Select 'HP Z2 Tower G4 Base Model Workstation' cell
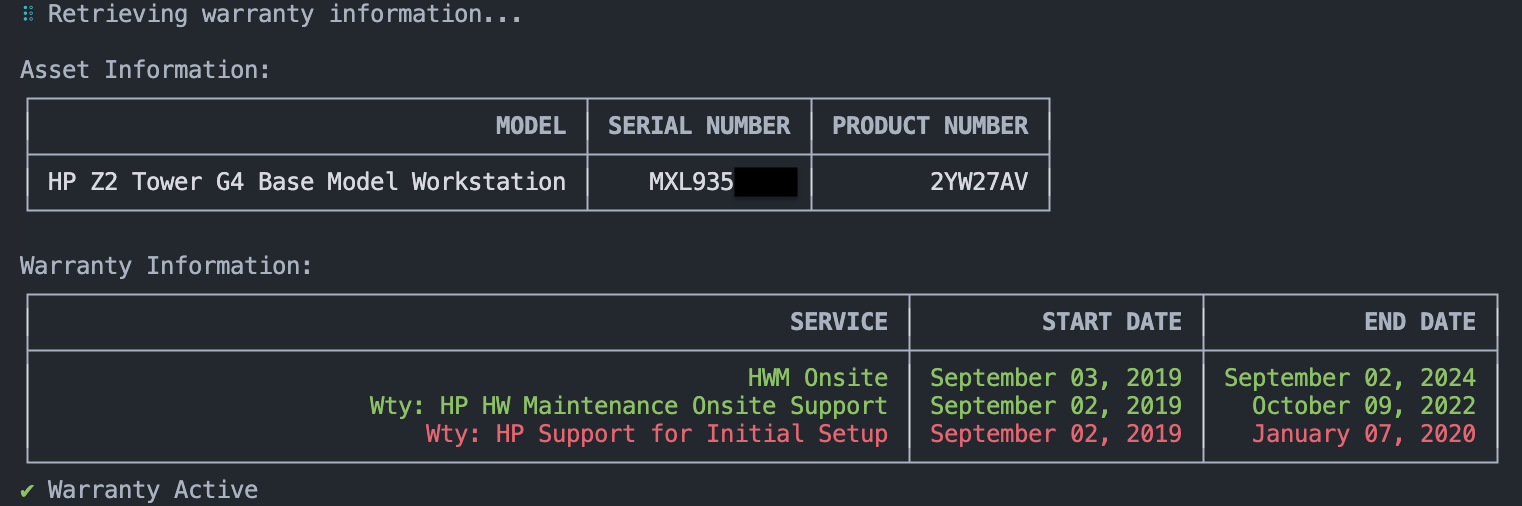The image size is (1522, 506). tap(307, 182)
